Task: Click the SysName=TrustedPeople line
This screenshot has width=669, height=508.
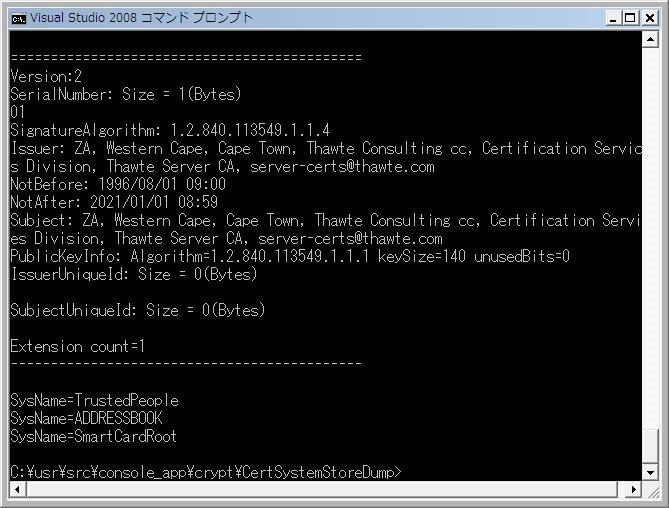Action: coord(94,401)
